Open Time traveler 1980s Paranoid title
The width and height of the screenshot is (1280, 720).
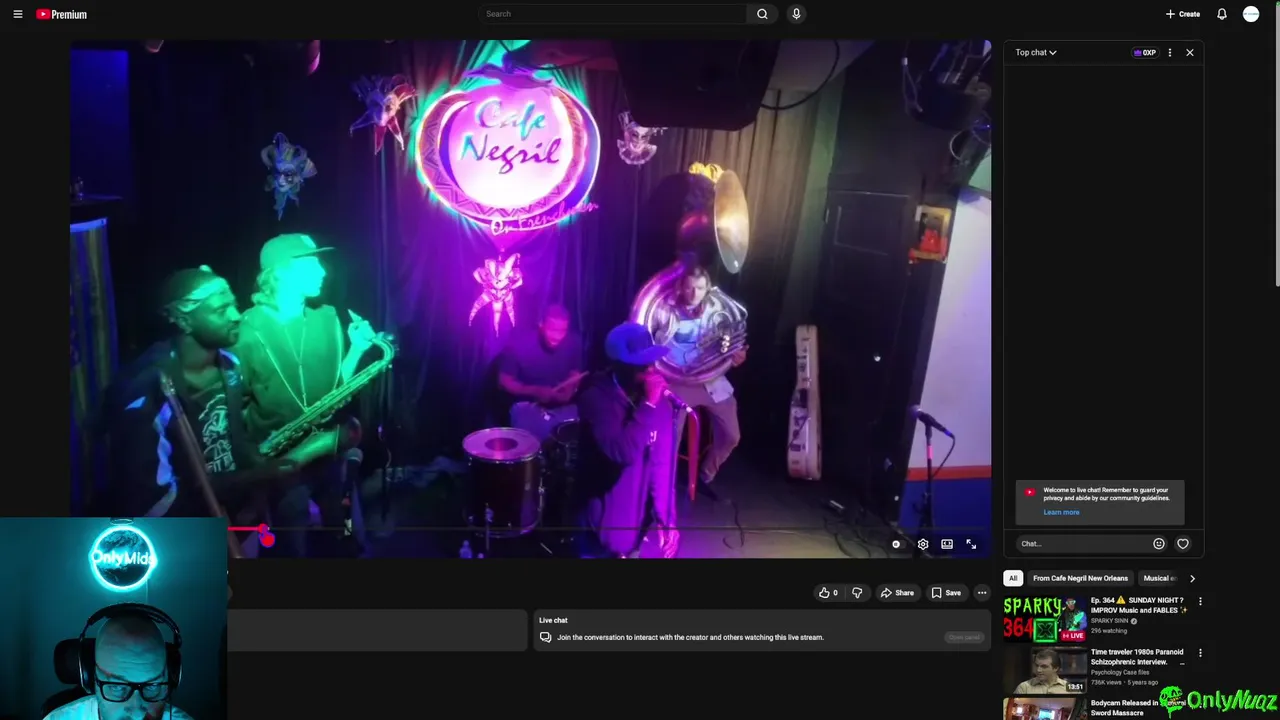tap(1137, 657)
